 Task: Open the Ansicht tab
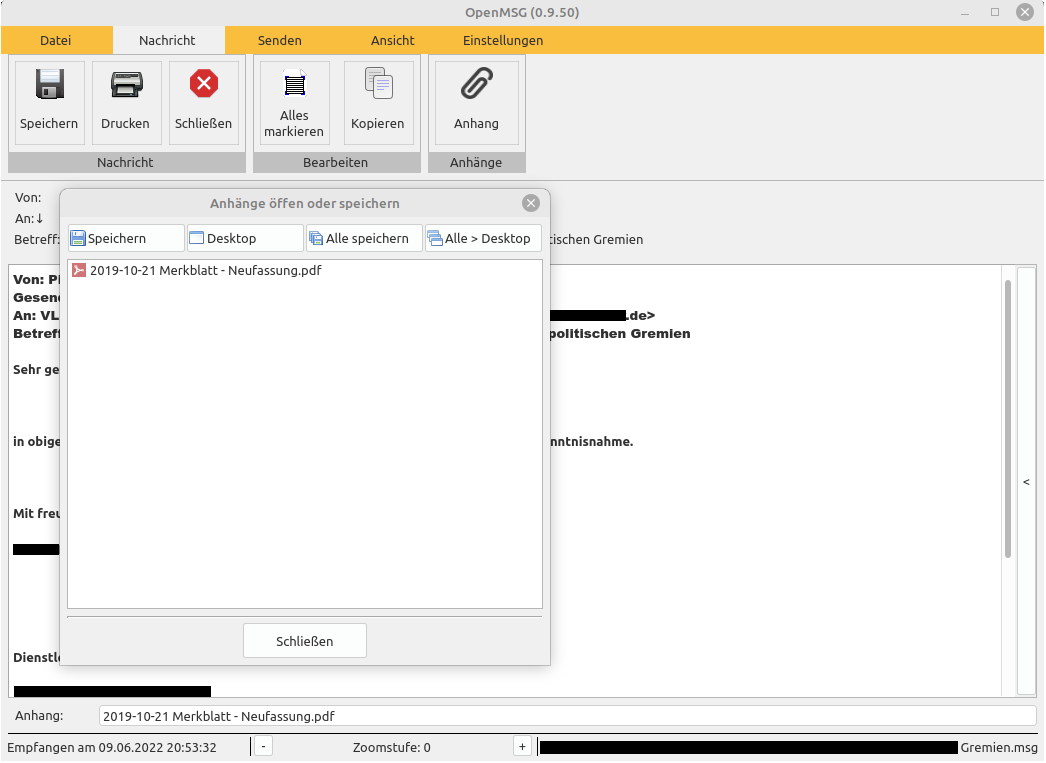click(393, 41)
